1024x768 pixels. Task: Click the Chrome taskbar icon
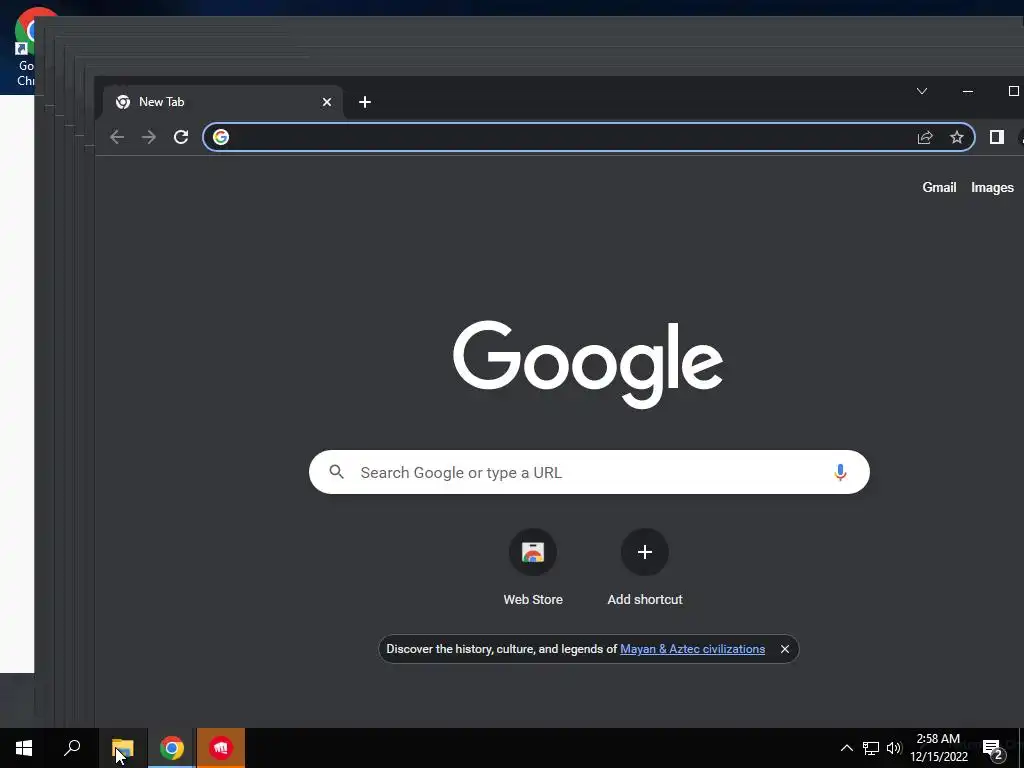[x=172, y=748]
